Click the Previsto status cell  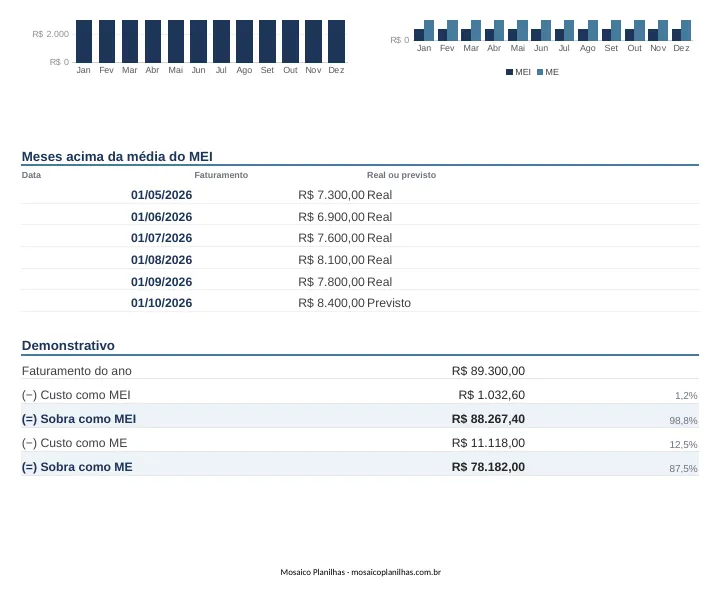pyautogui.click(x=389, y=303)
